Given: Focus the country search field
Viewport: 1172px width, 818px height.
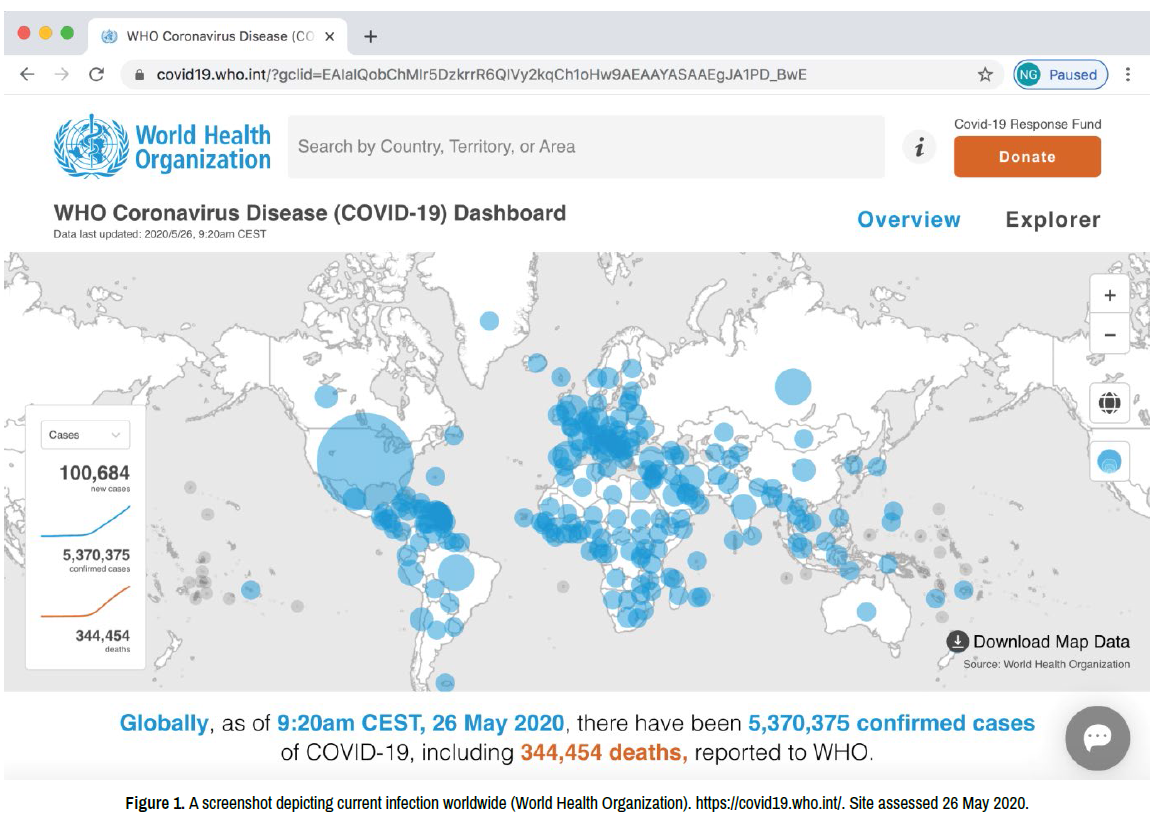Looking at the screenshot, I should (586, 147).
